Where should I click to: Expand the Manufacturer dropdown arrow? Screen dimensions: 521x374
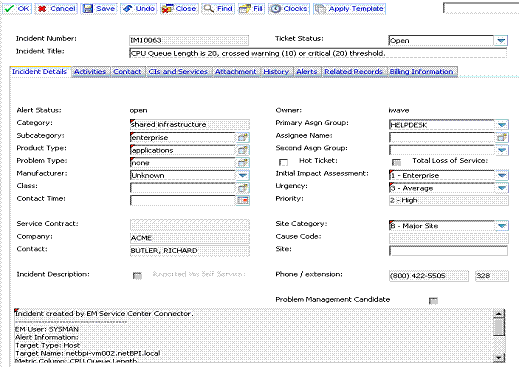coord(243,175)
